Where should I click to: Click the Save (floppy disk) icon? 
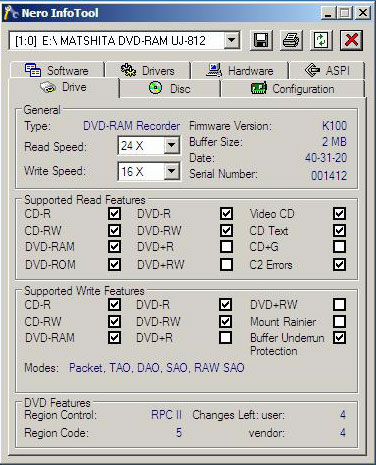point(261,41)
